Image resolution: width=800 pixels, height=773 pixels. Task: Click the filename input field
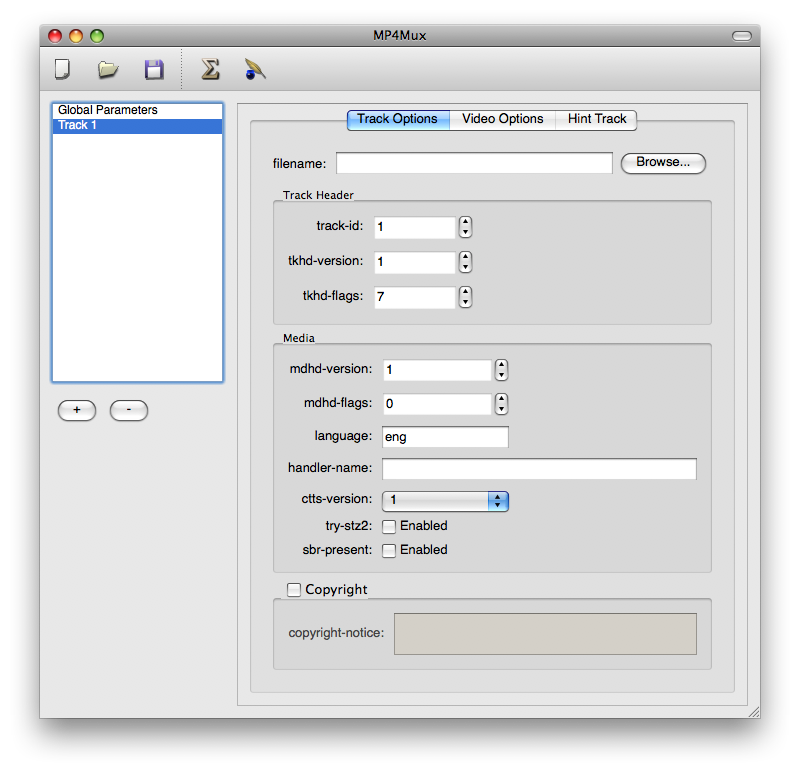tap(474, 163)
